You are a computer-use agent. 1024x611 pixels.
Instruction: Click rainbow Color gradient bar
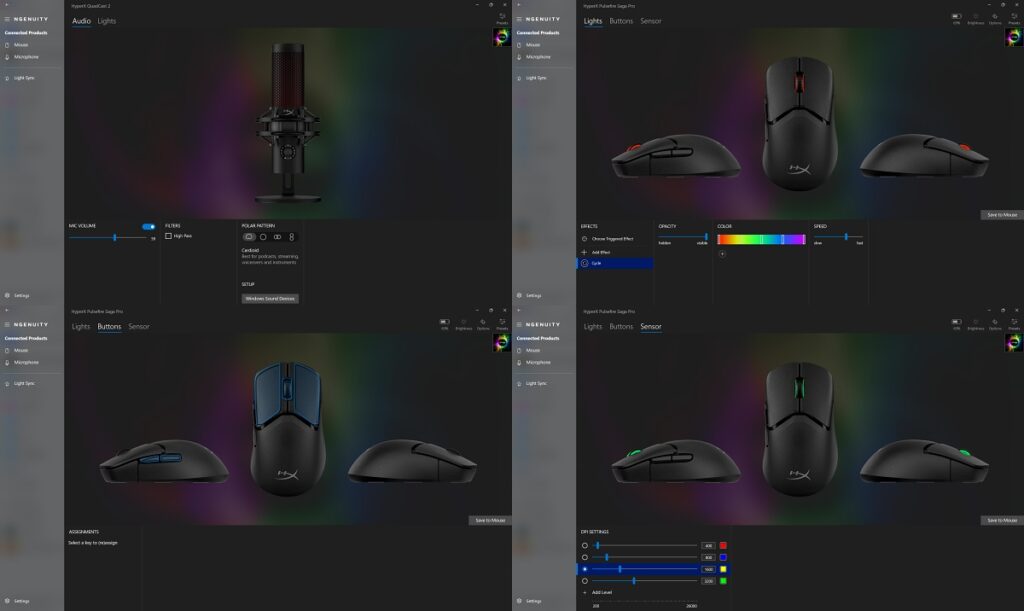pos(761,240)
